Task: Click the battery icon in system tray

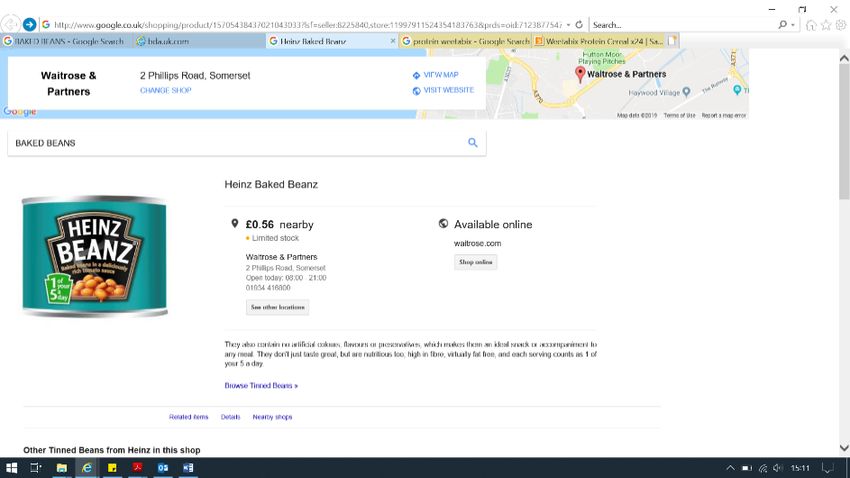Action: (746, 468)
